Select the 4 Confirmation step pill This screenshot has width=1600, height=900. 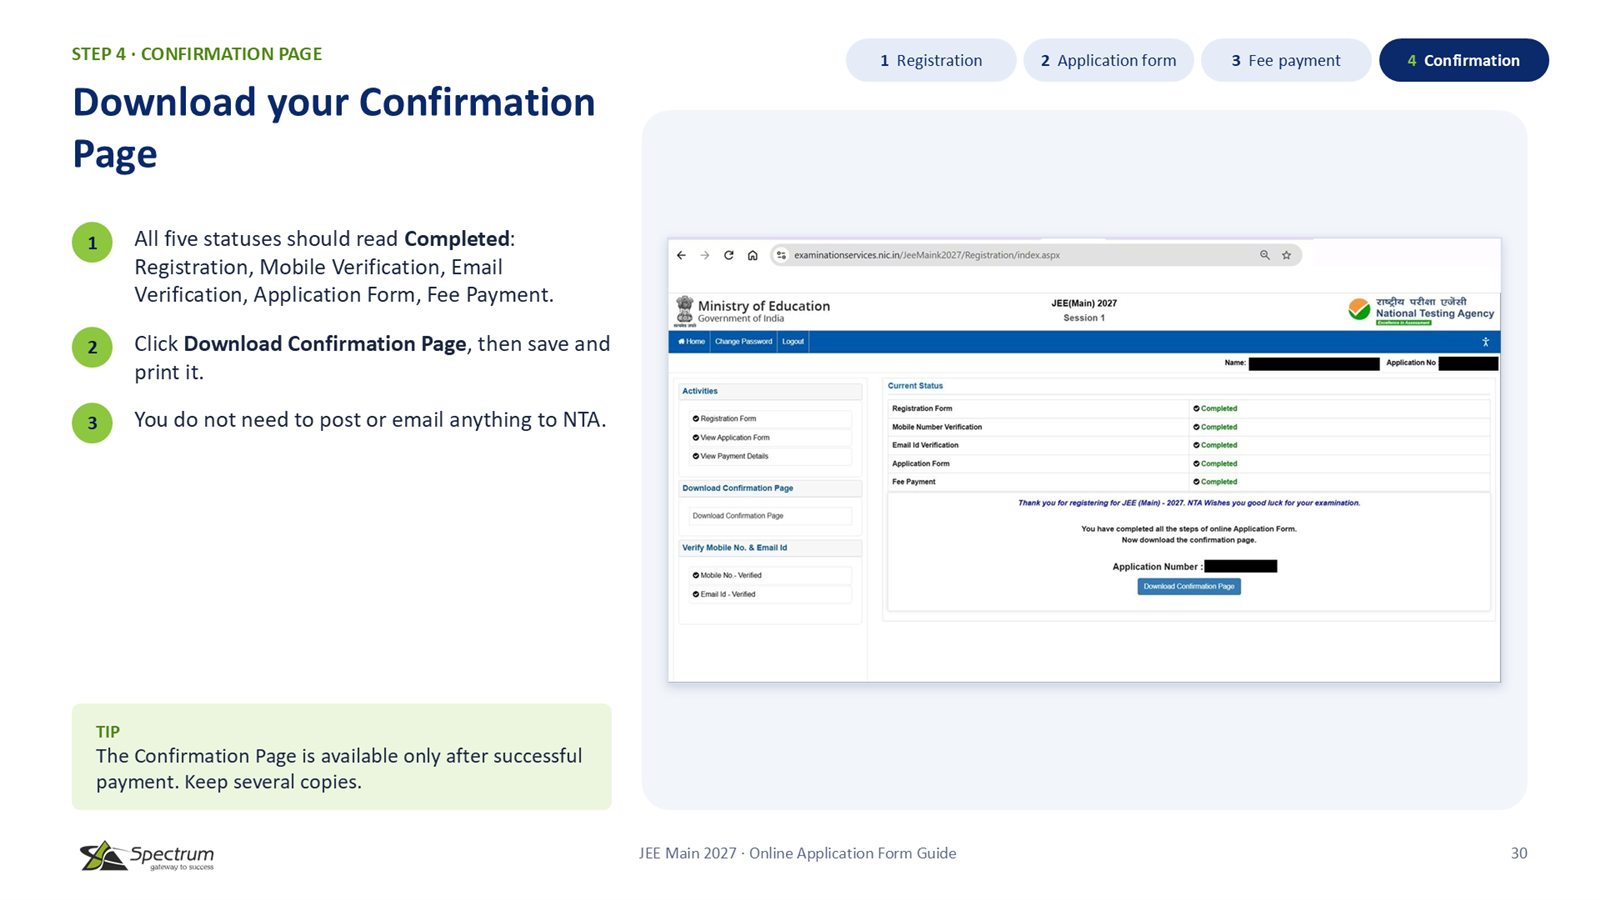click(x=1464, y=60)
